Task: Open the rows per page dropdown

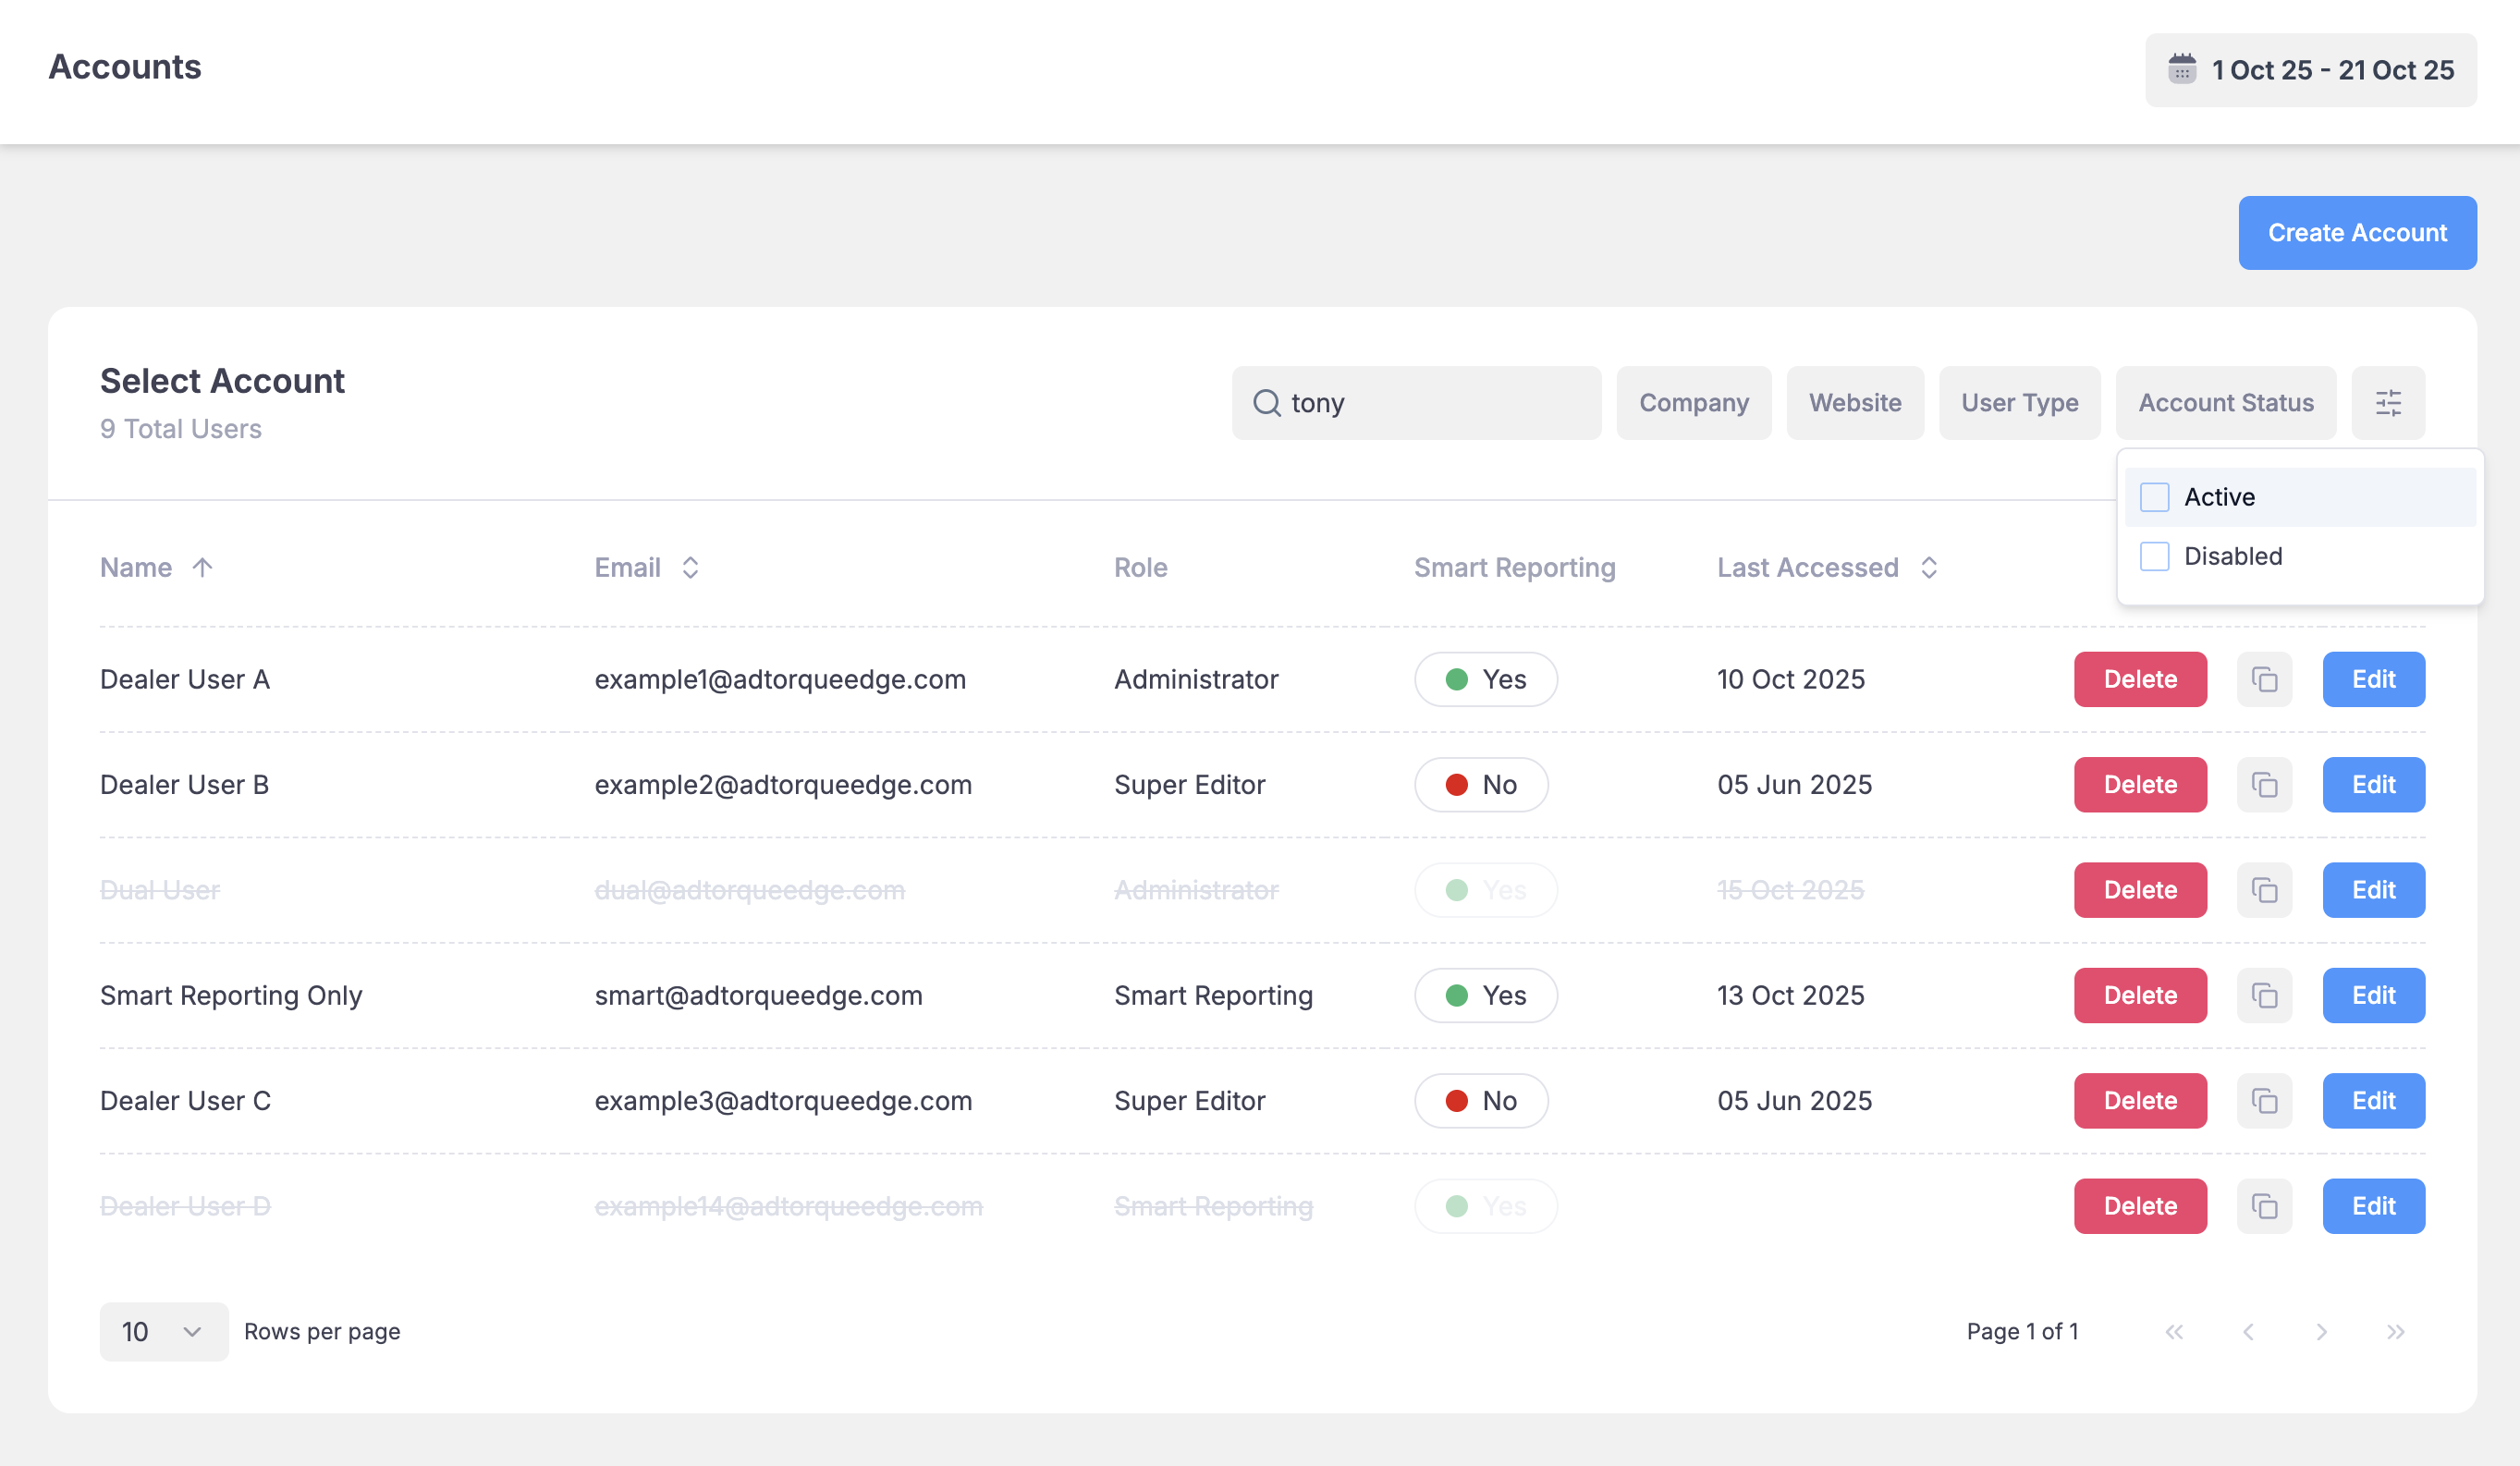Action: (x=163, y=1331)
